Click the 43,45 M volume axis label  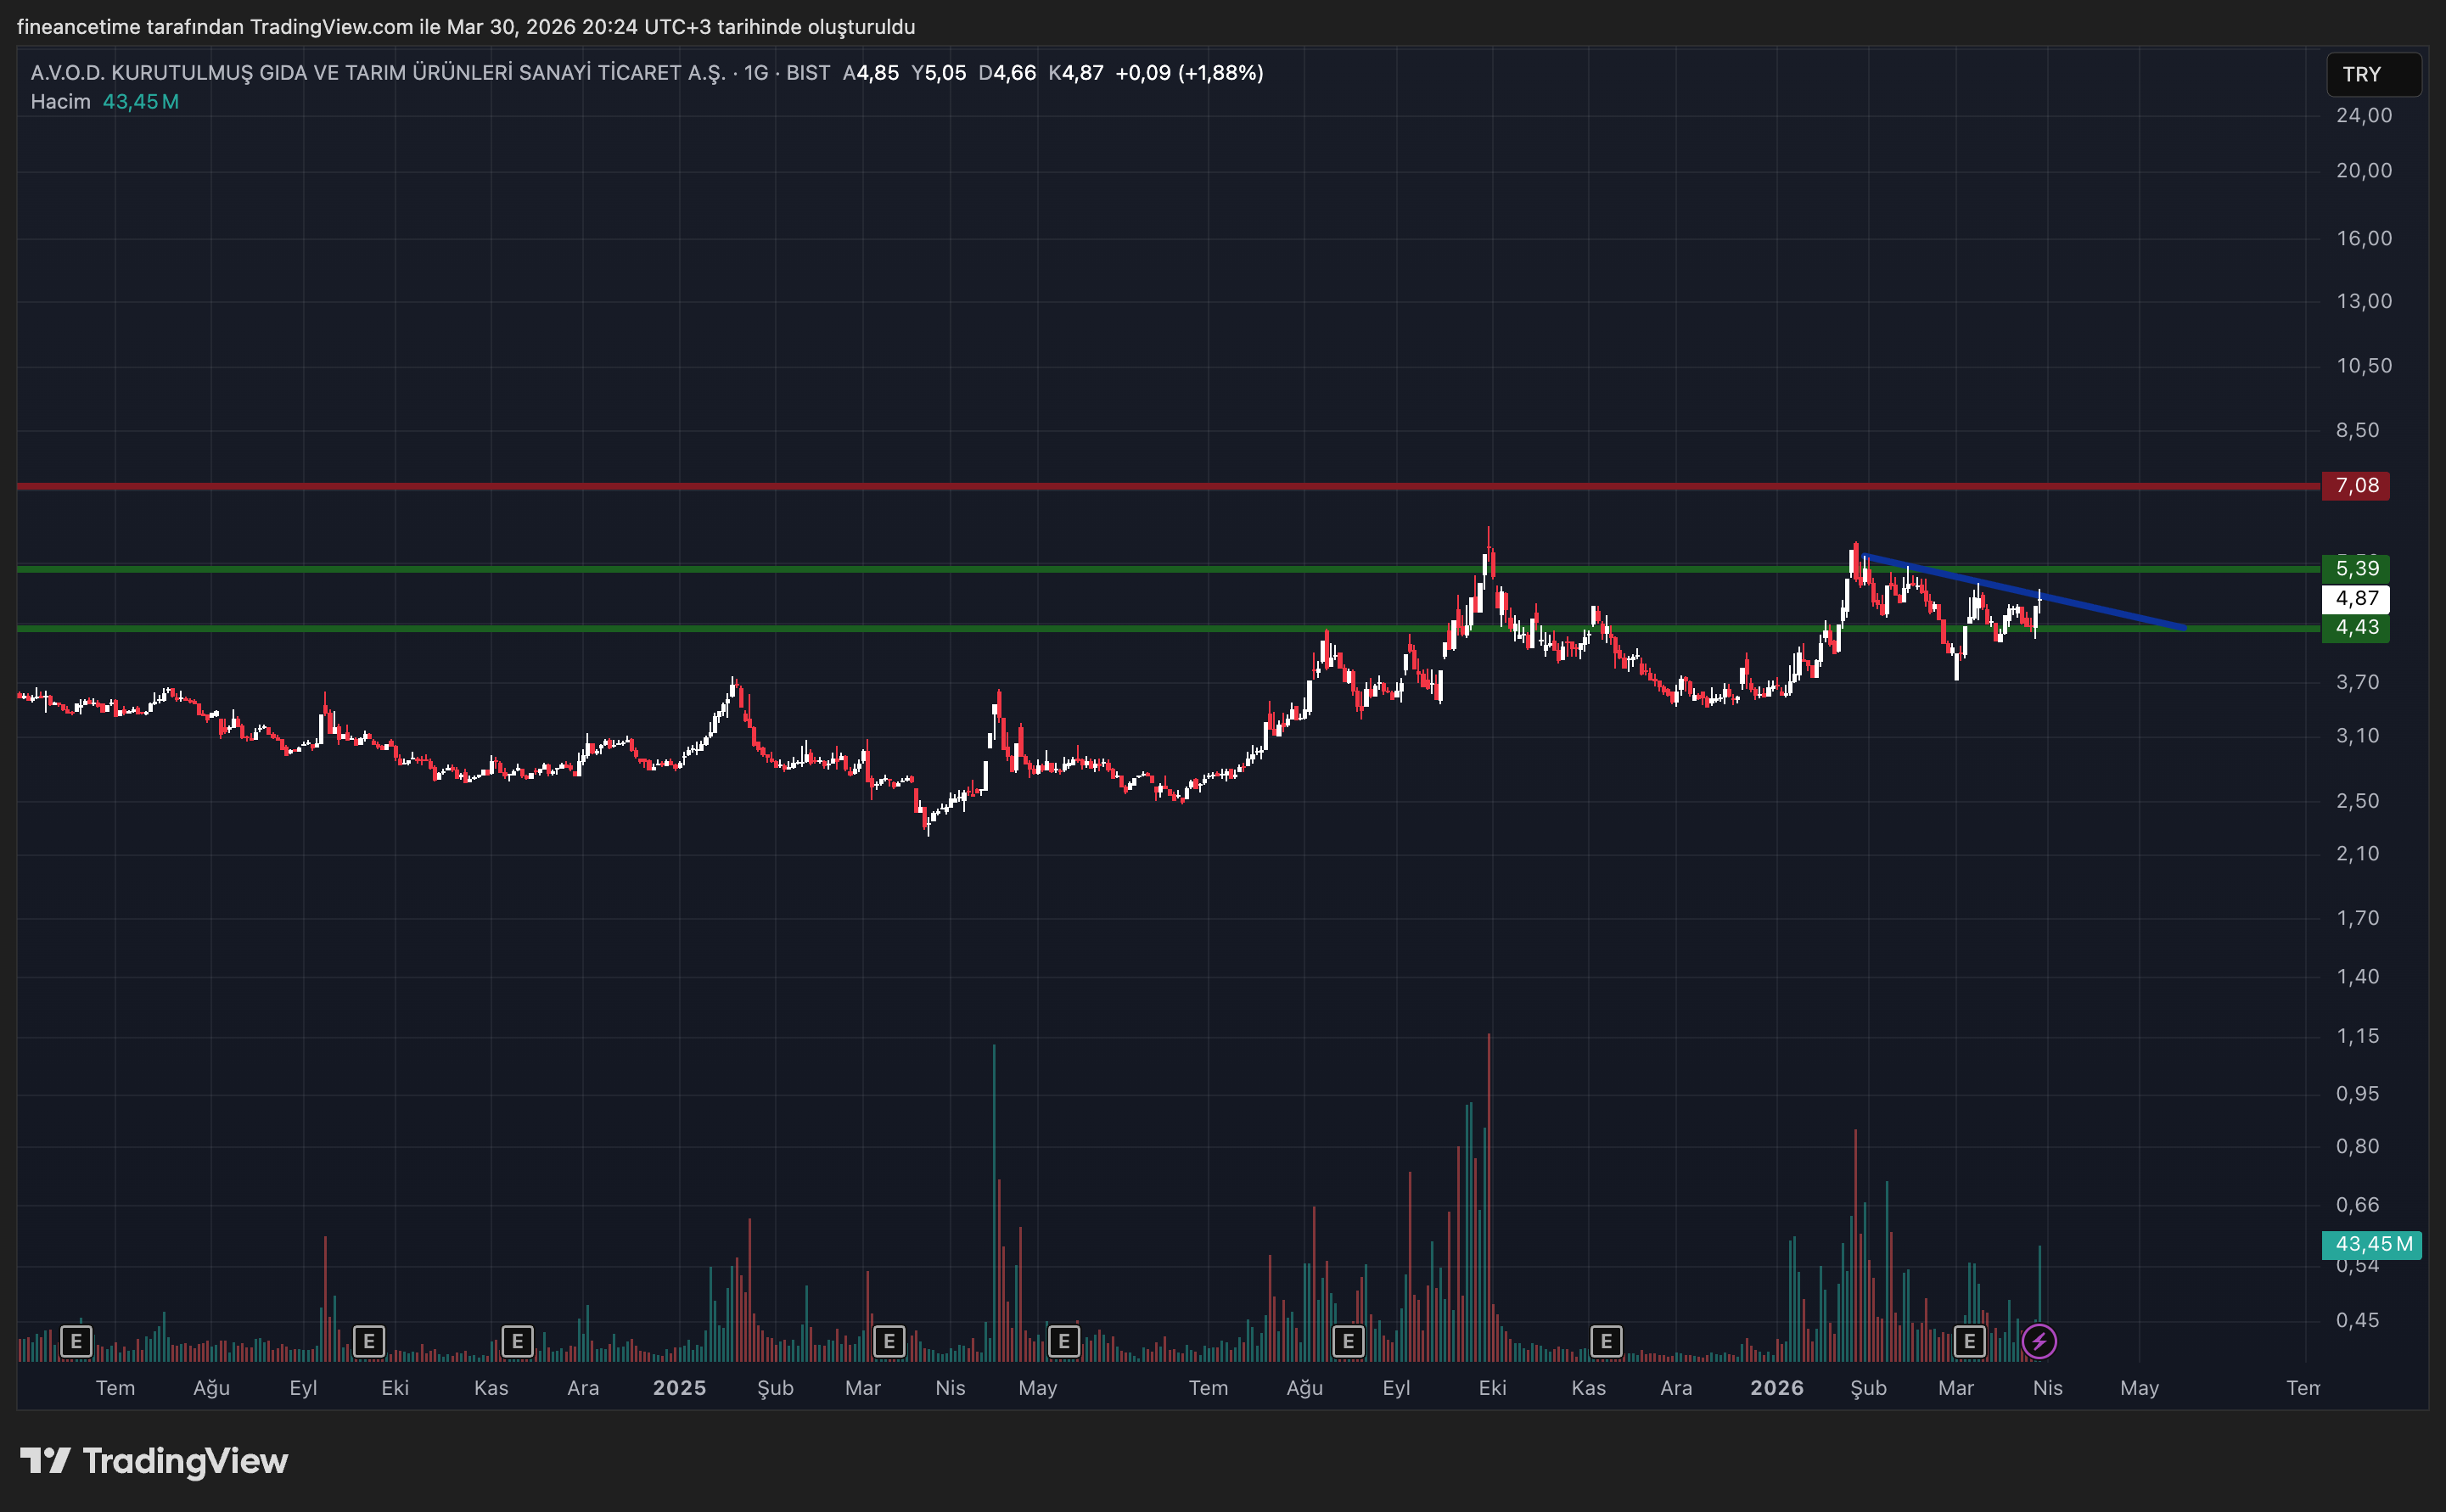click(2371, 1244)
